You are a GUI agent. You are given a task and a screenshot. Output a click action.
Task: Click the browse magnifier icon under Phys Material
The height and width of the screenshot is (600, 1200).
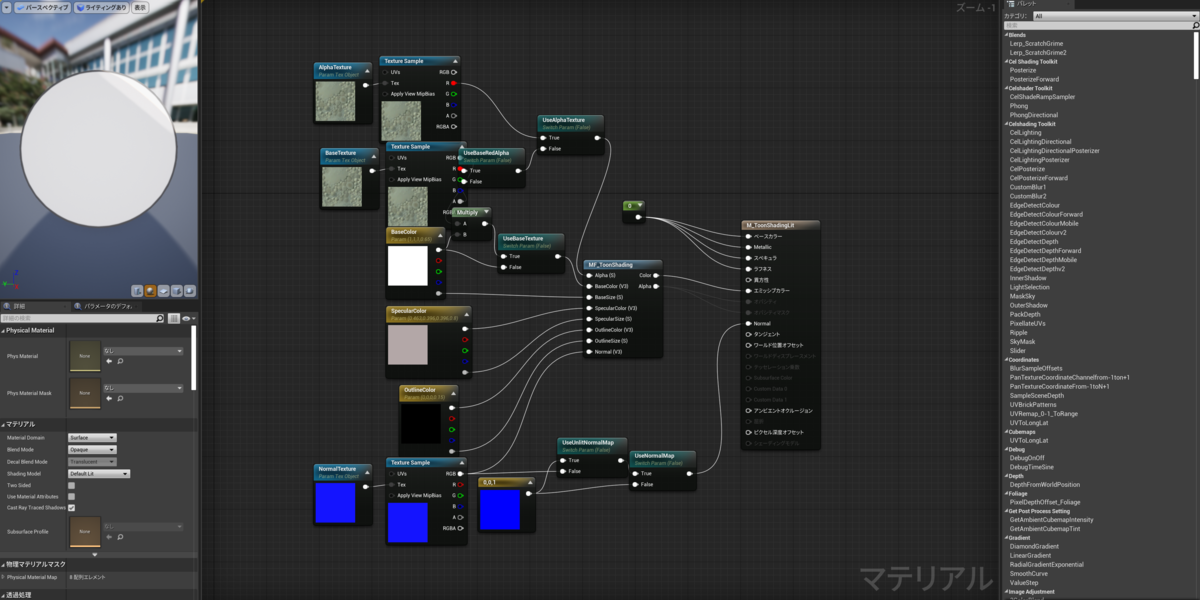(x=120, y=360)
